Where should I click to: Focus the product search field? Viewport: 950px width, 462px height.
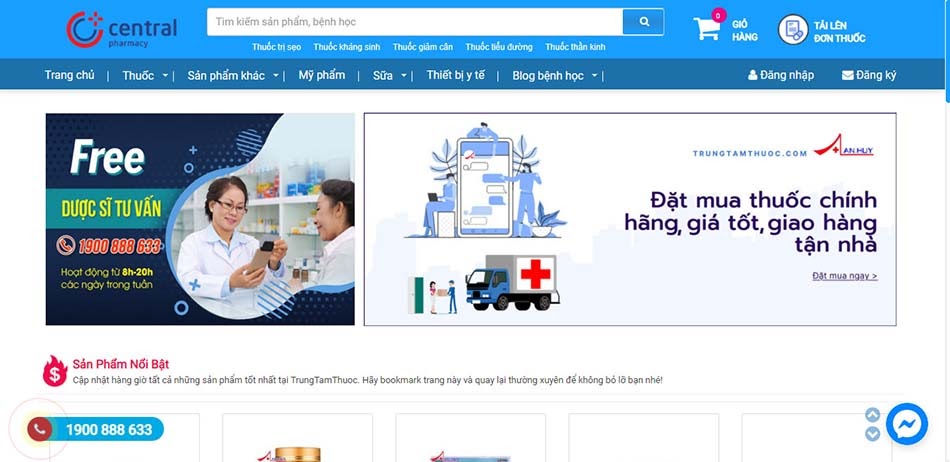click(x=415, y=22)
